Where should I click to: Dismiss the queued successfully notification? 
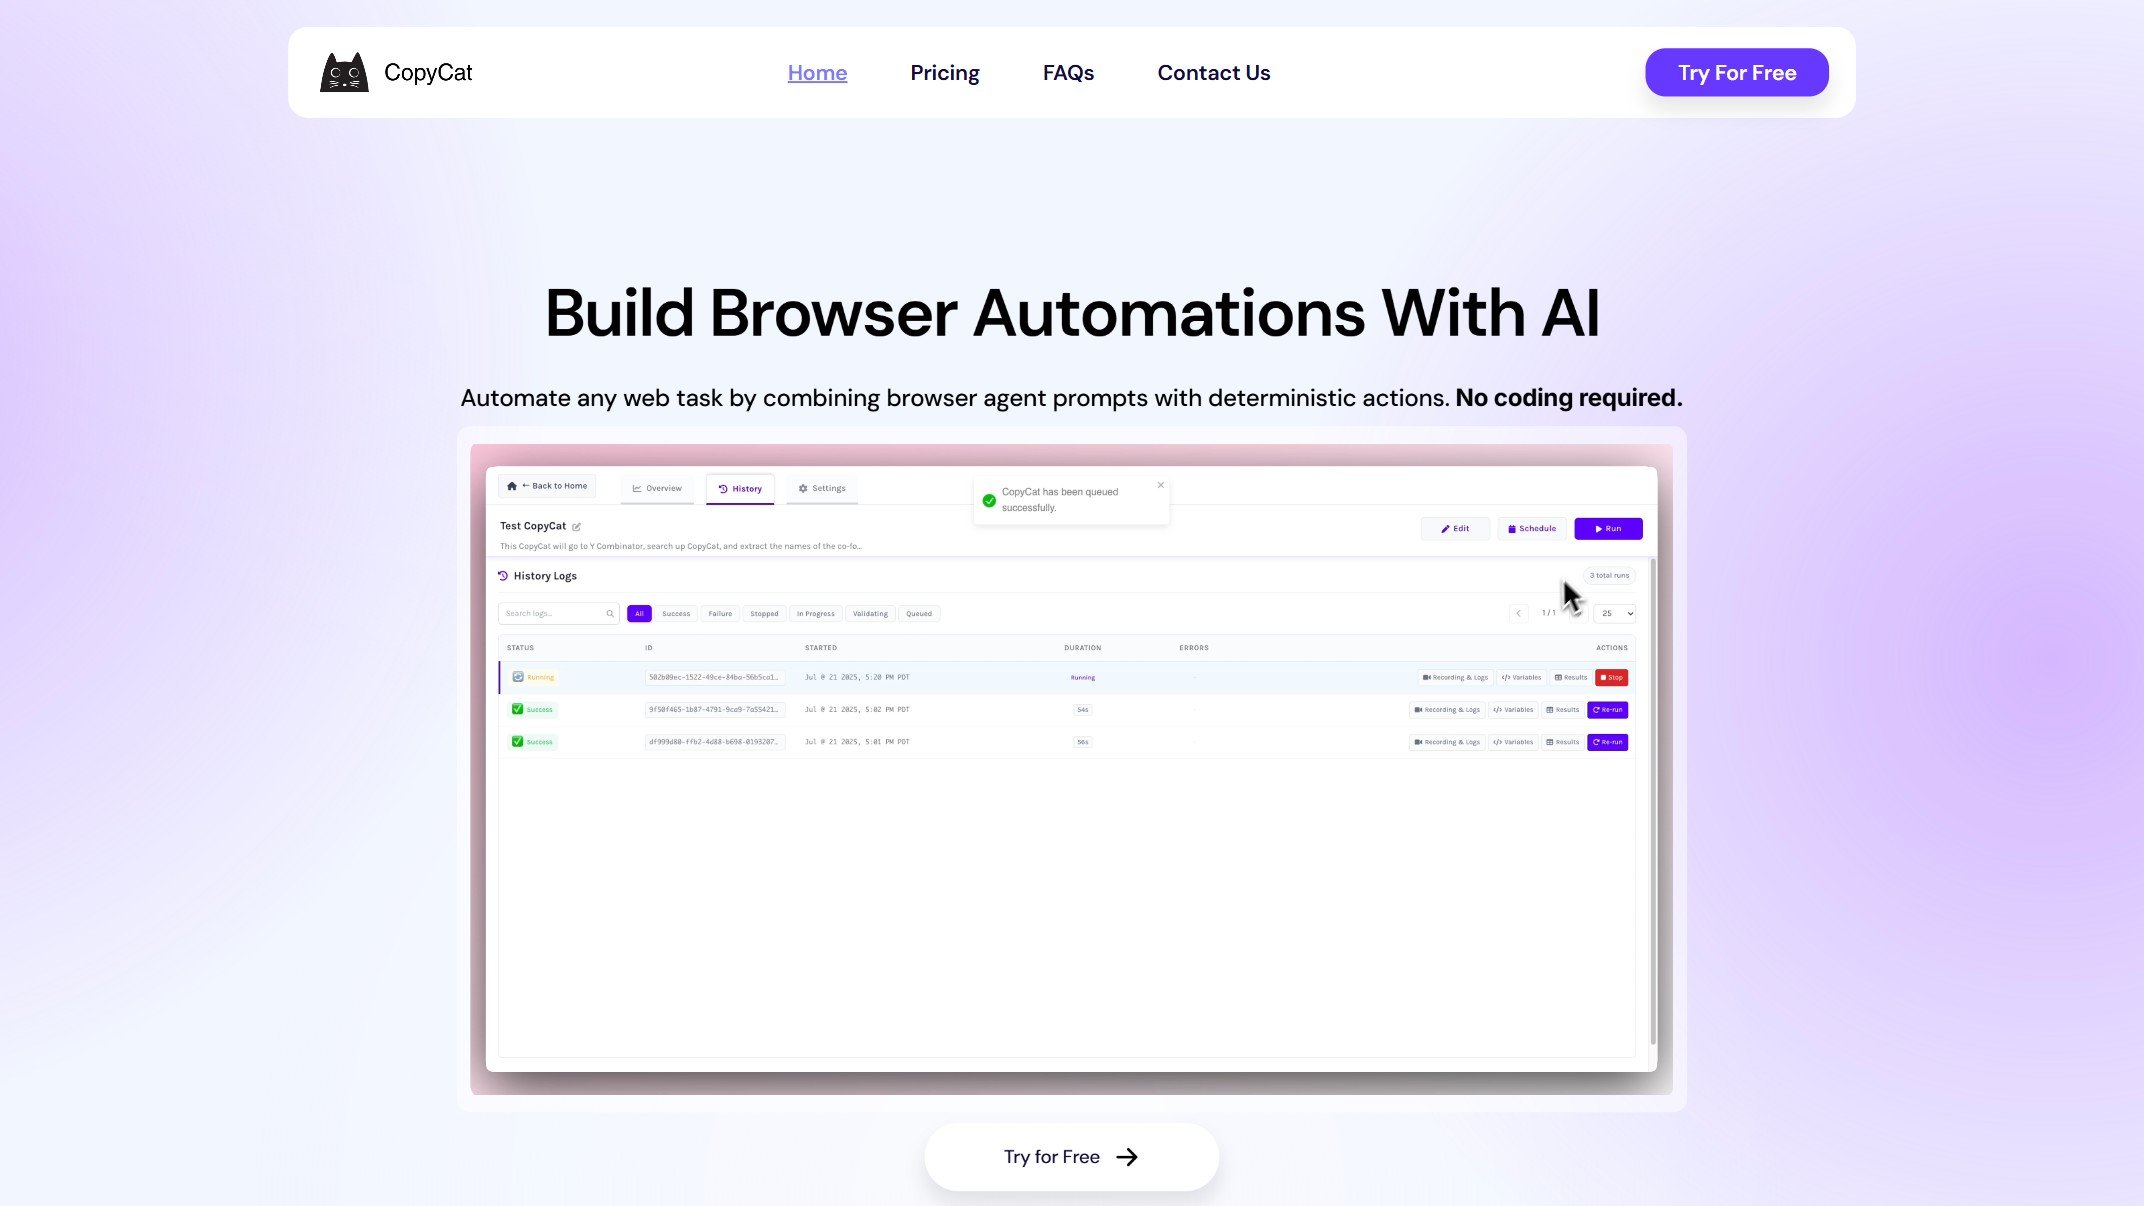coord(1160,485)
